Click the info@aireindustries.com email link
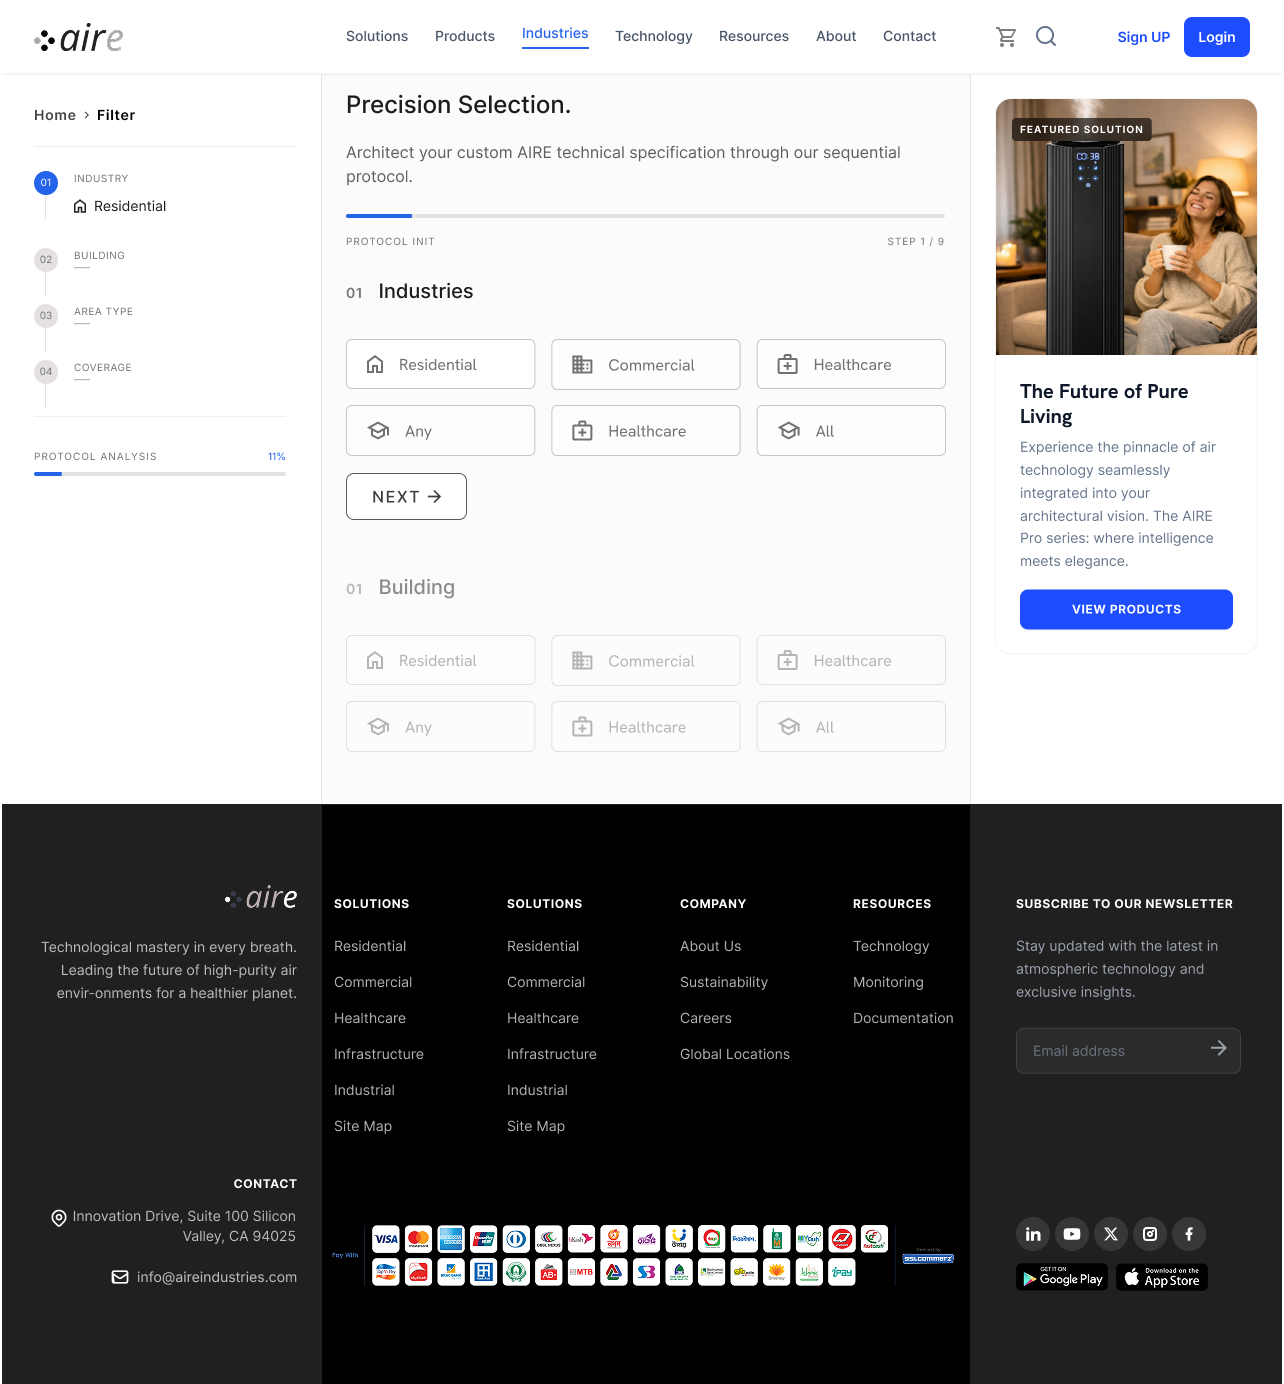1284x1384 pixels. 217,1277
